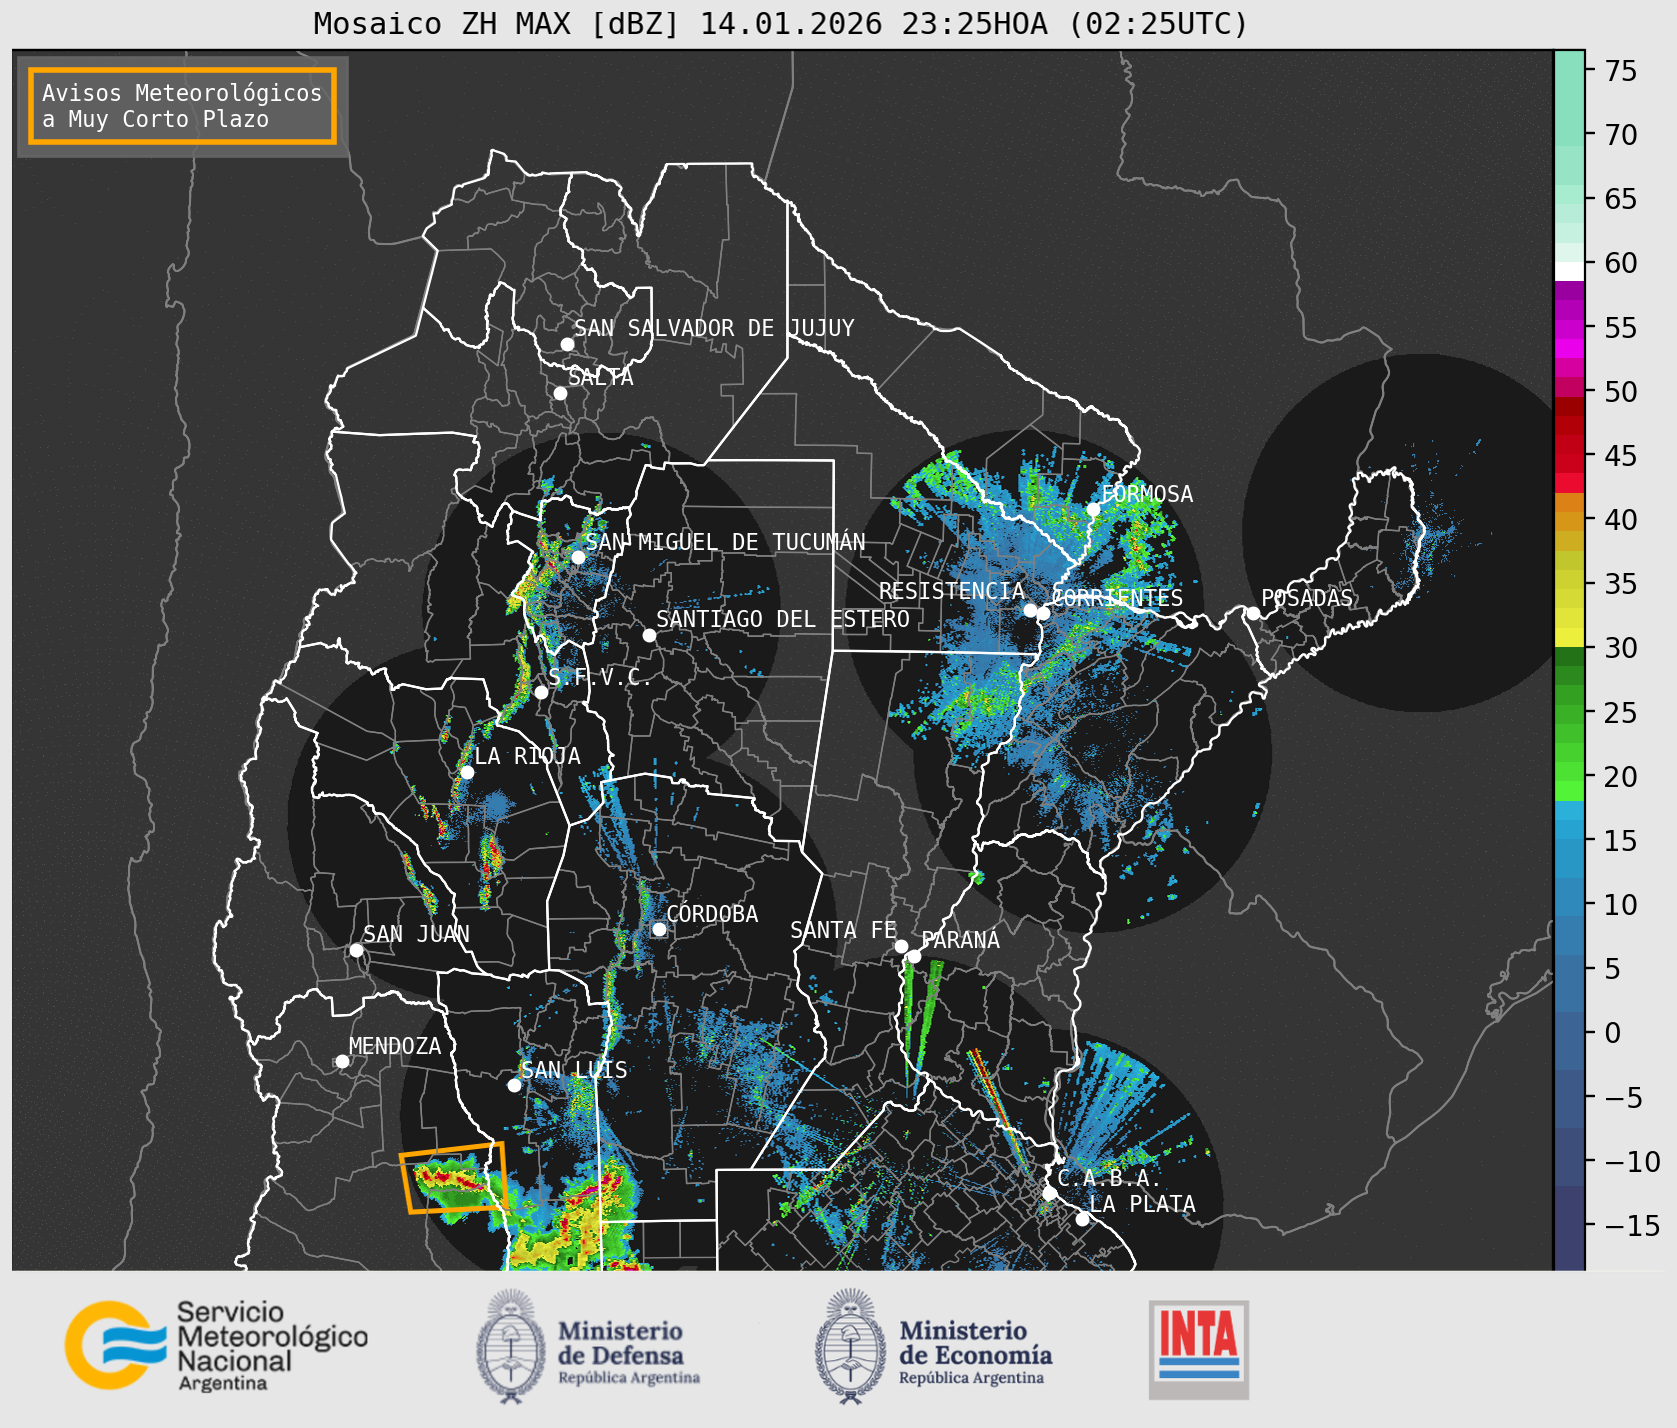Click the Ministerio de Economía coat of arms
Screen dimensions: 1677x1428
pos(851,1346)
